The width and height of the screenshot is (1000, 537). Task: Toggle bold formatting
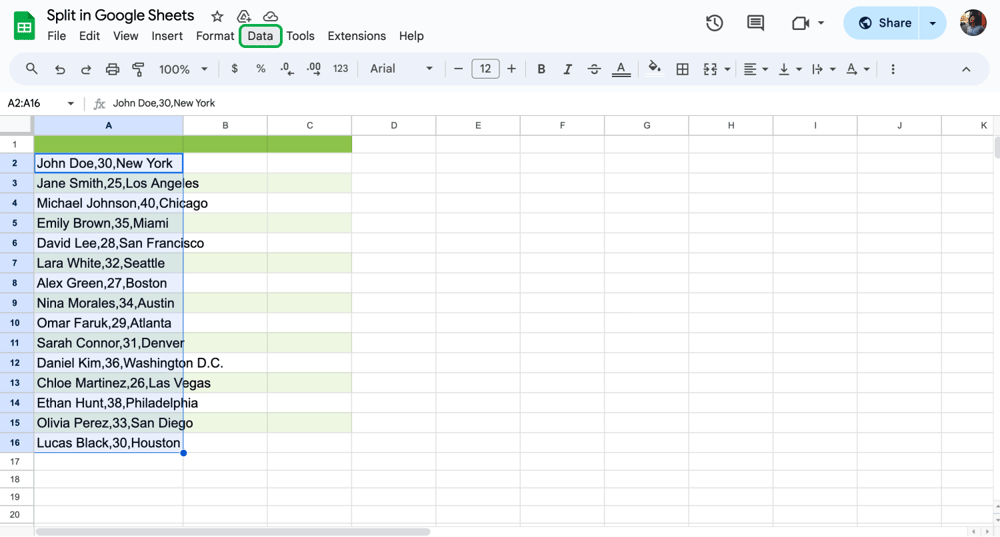click(x=541, y=69)
